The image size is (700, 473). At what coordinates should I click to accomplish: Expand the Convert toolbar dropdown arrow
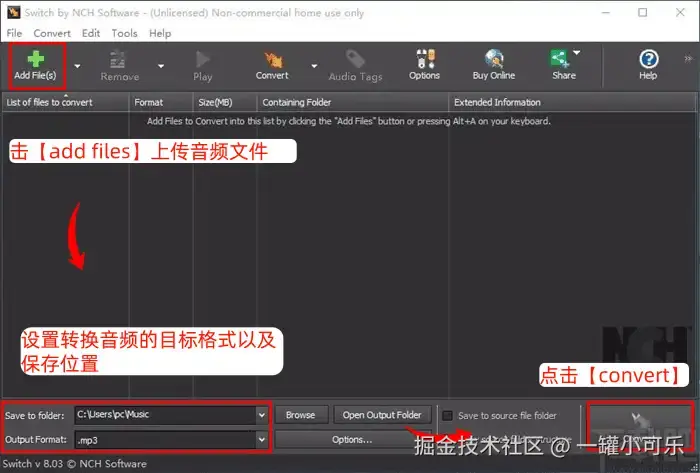pos(314,66)
